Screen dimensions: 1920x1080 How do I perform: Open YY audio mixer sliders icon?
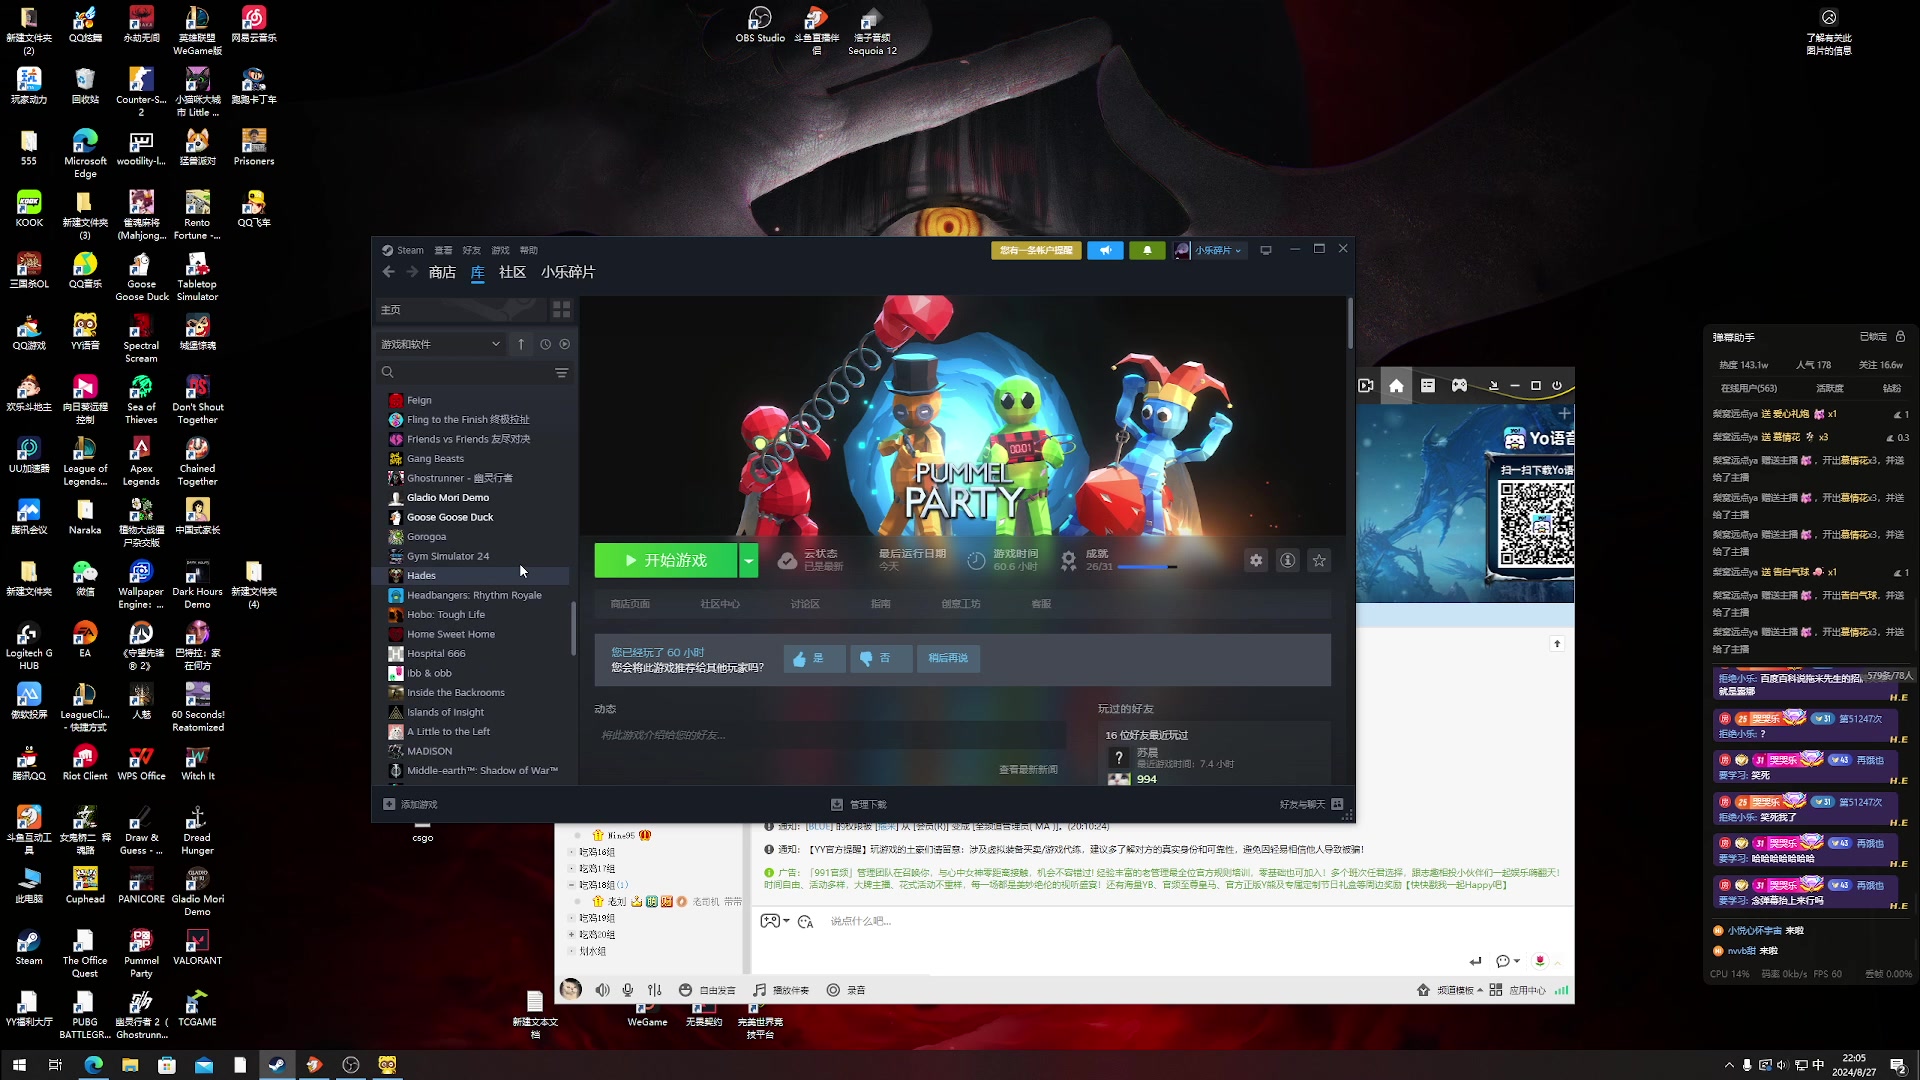tap(654, 990)
